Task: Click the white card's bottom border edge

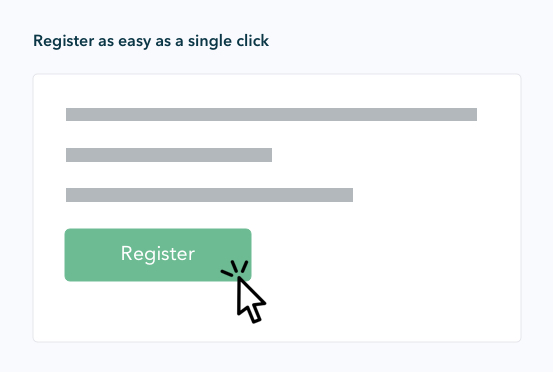Action: pyautogui.click(x=277, y=341)
